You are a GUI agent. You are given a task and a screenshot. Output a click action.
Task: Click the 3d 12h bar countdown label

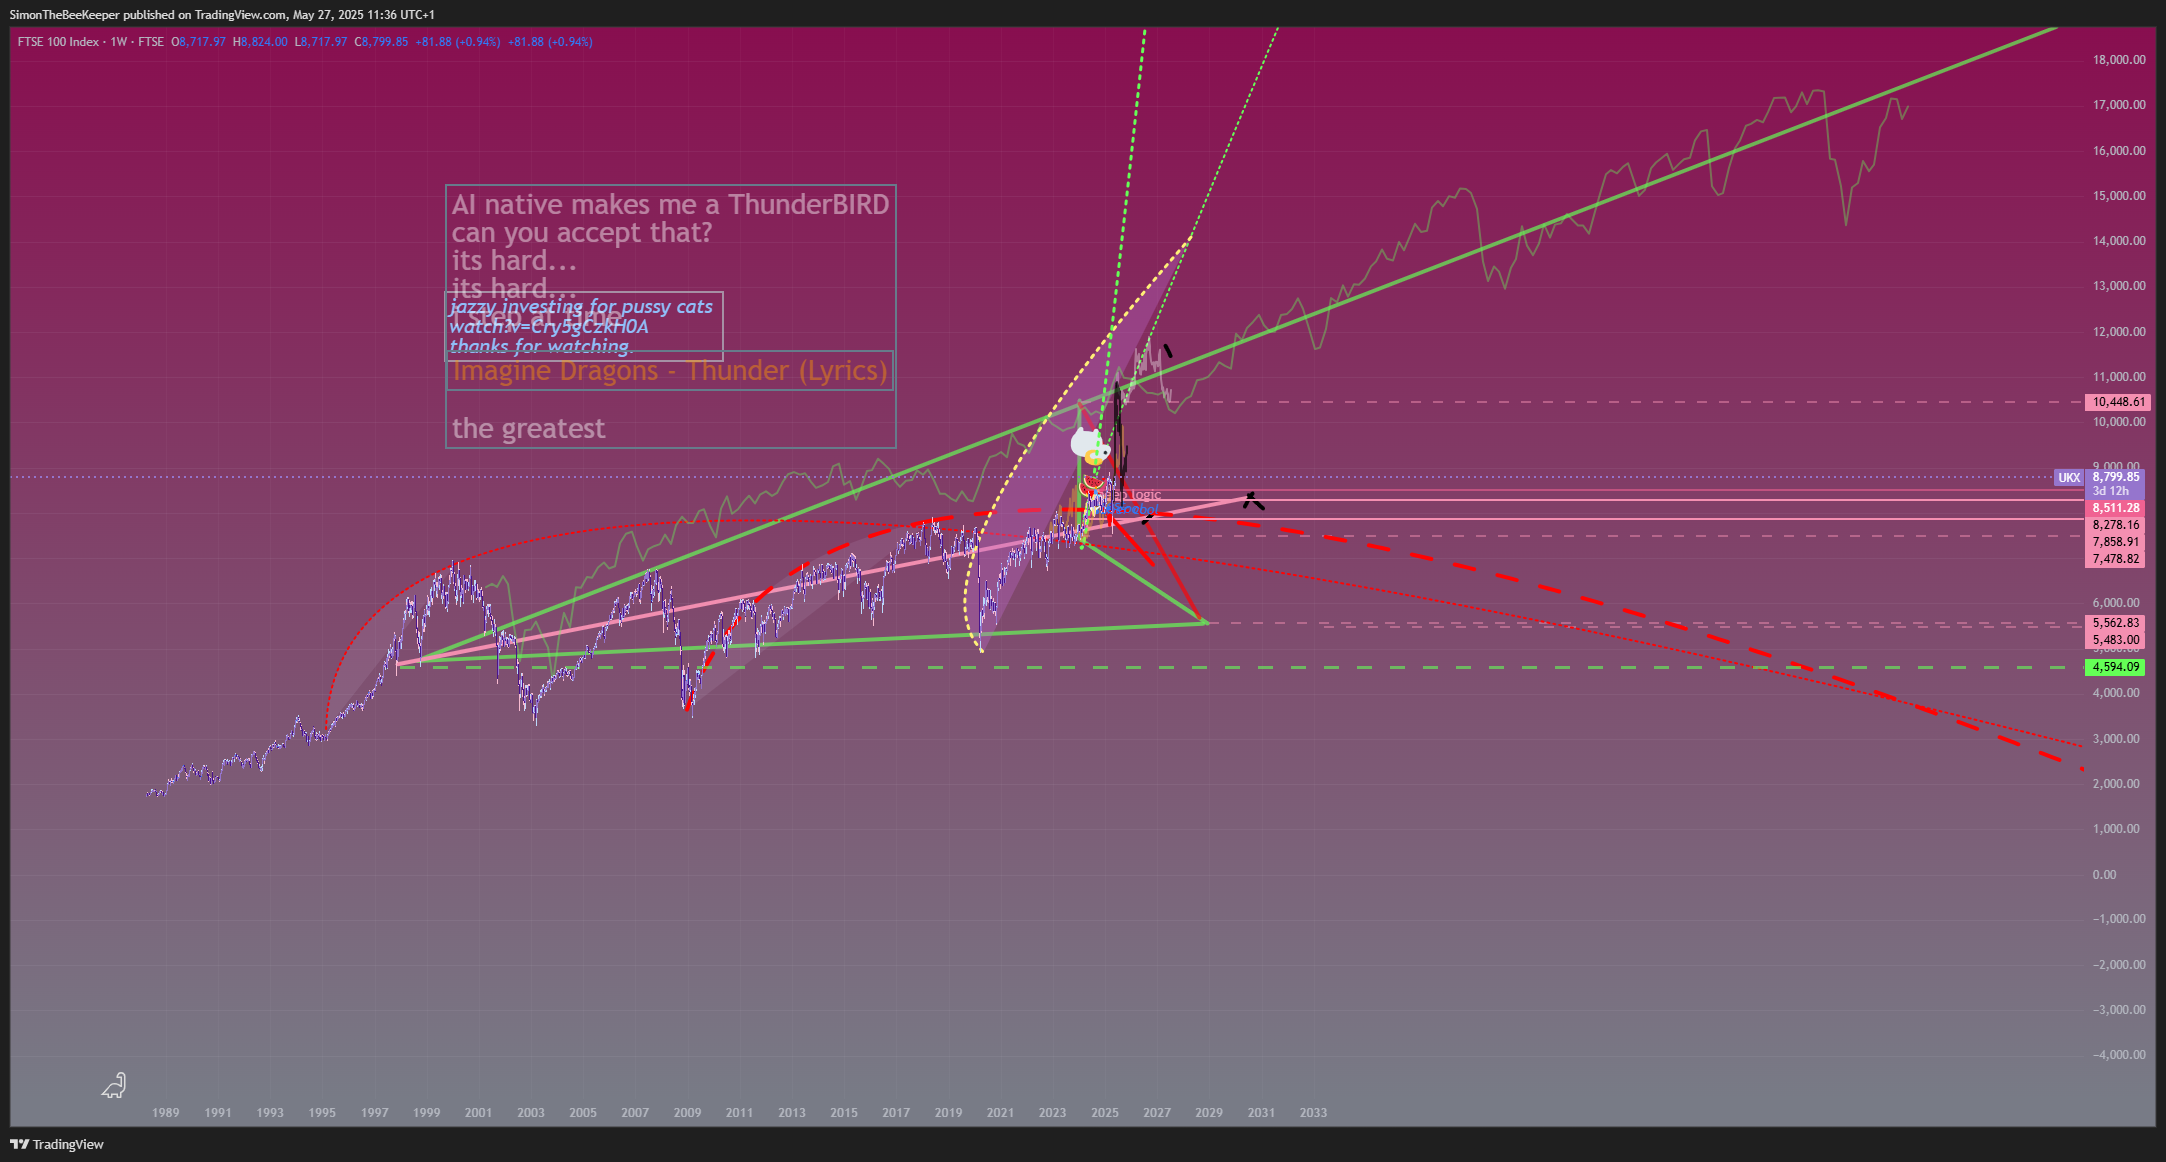2110,491
